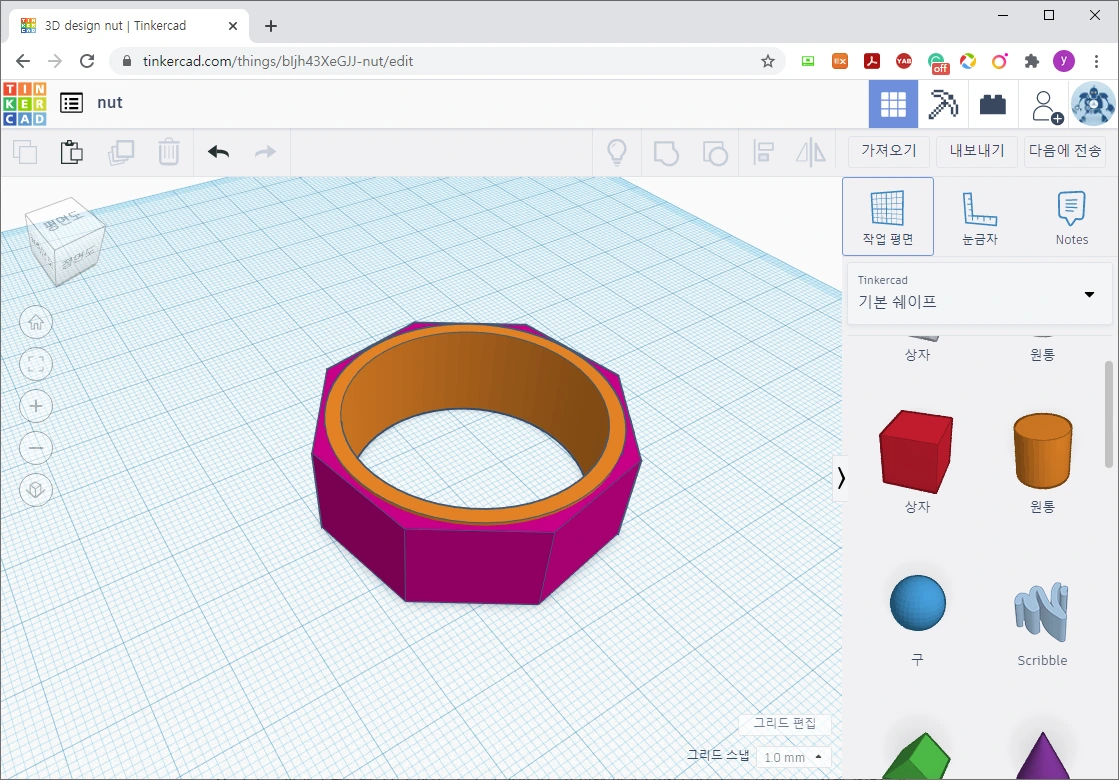
Task: Click the Align tool icon
Action: click(x=764, y=152)
